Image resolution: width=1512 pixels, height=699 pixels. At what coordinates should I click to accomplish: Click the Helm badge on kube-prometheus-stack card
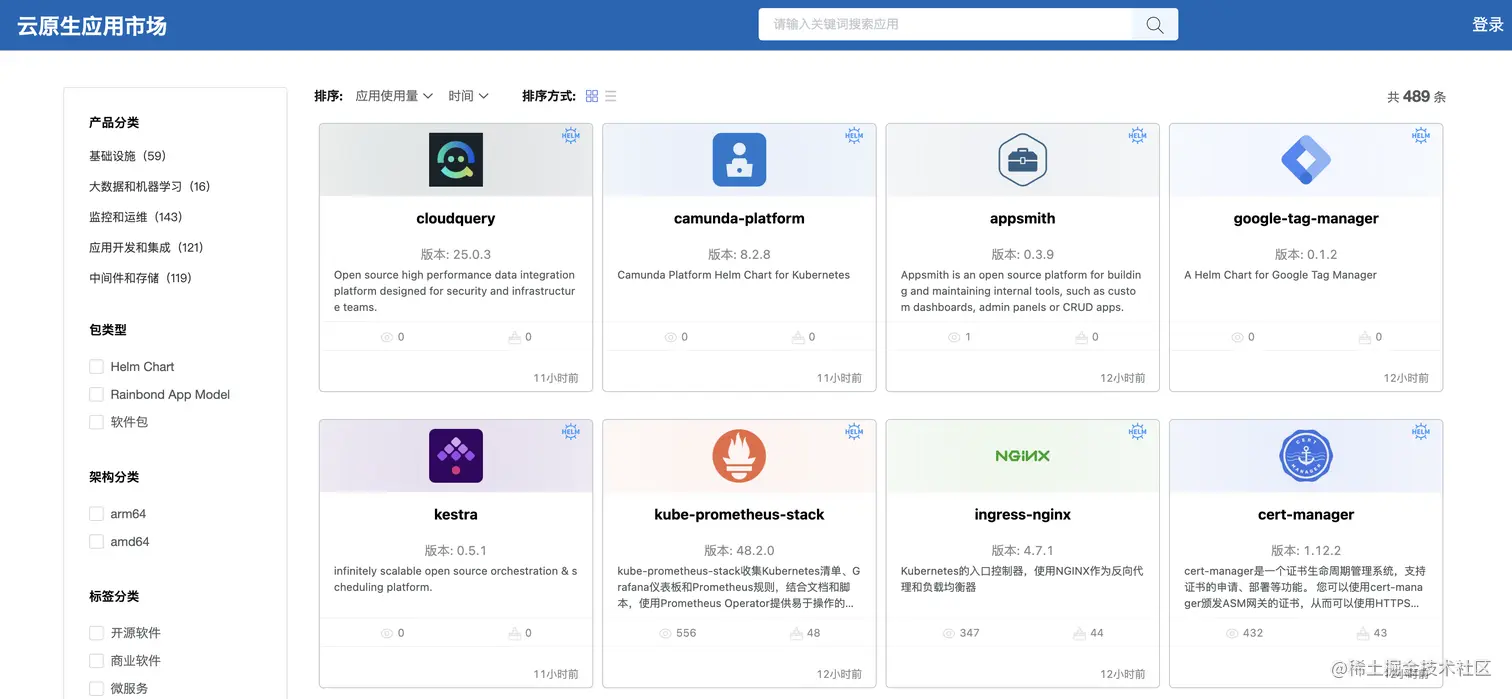tap(854, 432)
